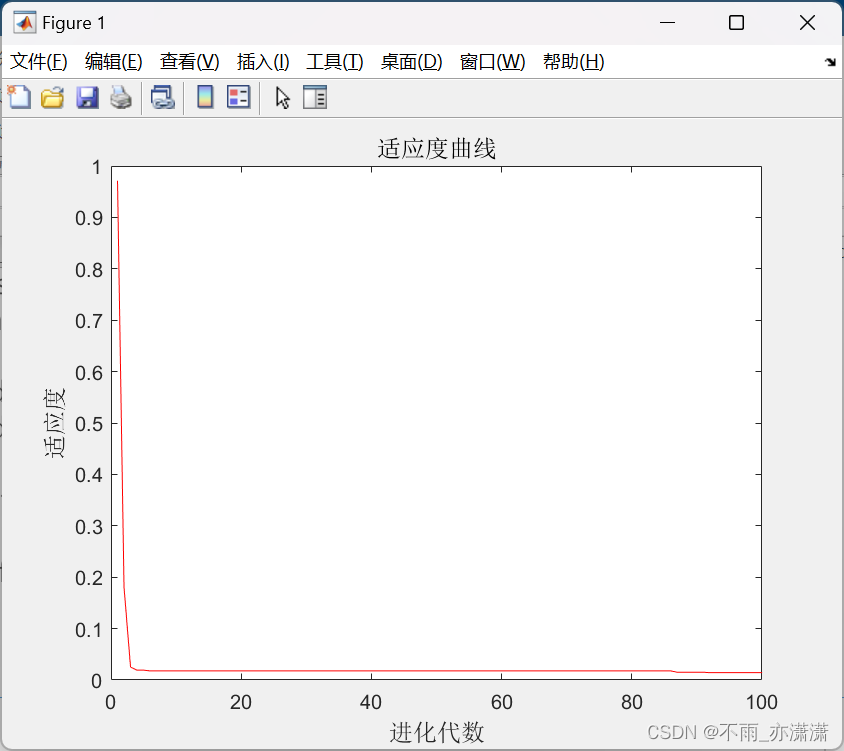This screenshot has width=844, height=751.
Task: Toggle the edit plot arrow tool
Action: pyautogui.click(x=282, y=98)
